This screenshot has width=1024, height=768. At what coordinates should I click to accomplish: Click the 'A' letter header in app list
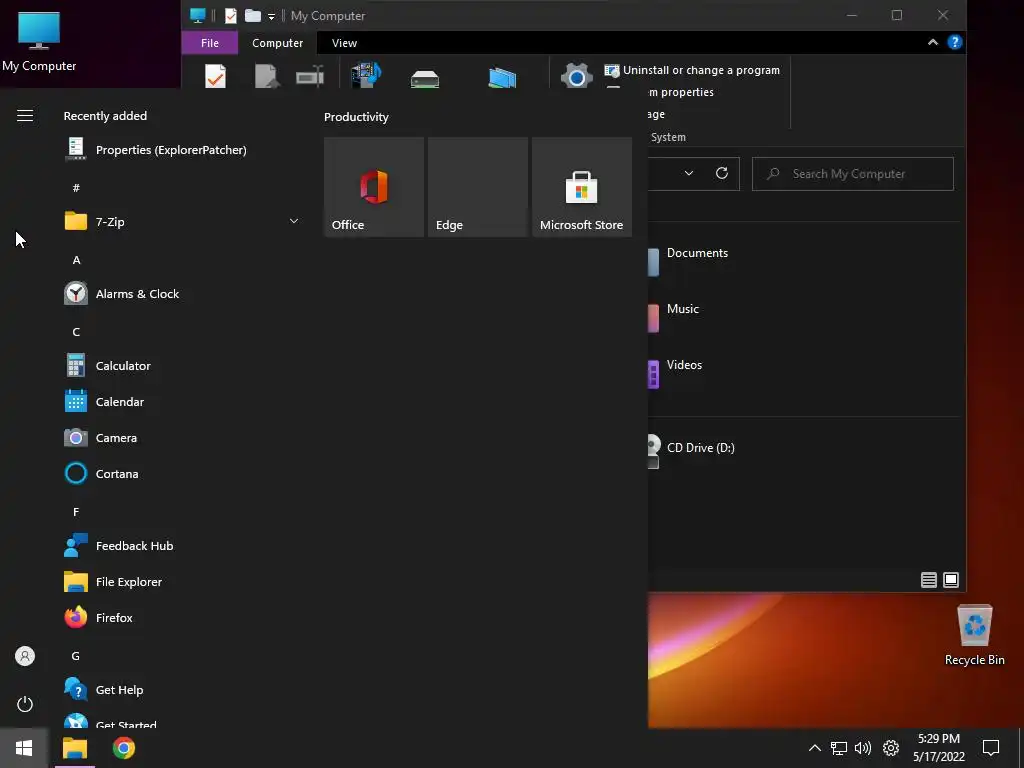click(76, 260)
